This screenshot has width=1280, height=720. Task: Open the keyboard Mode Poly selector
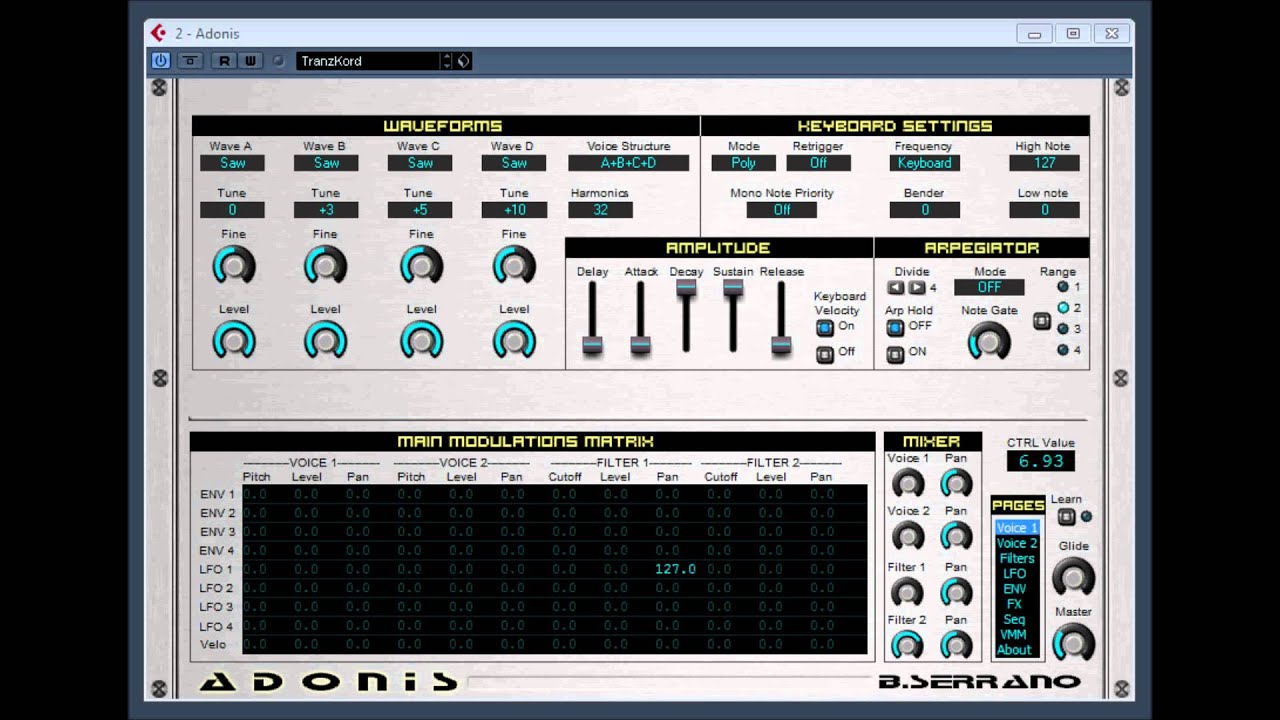(x=743, y=163)
